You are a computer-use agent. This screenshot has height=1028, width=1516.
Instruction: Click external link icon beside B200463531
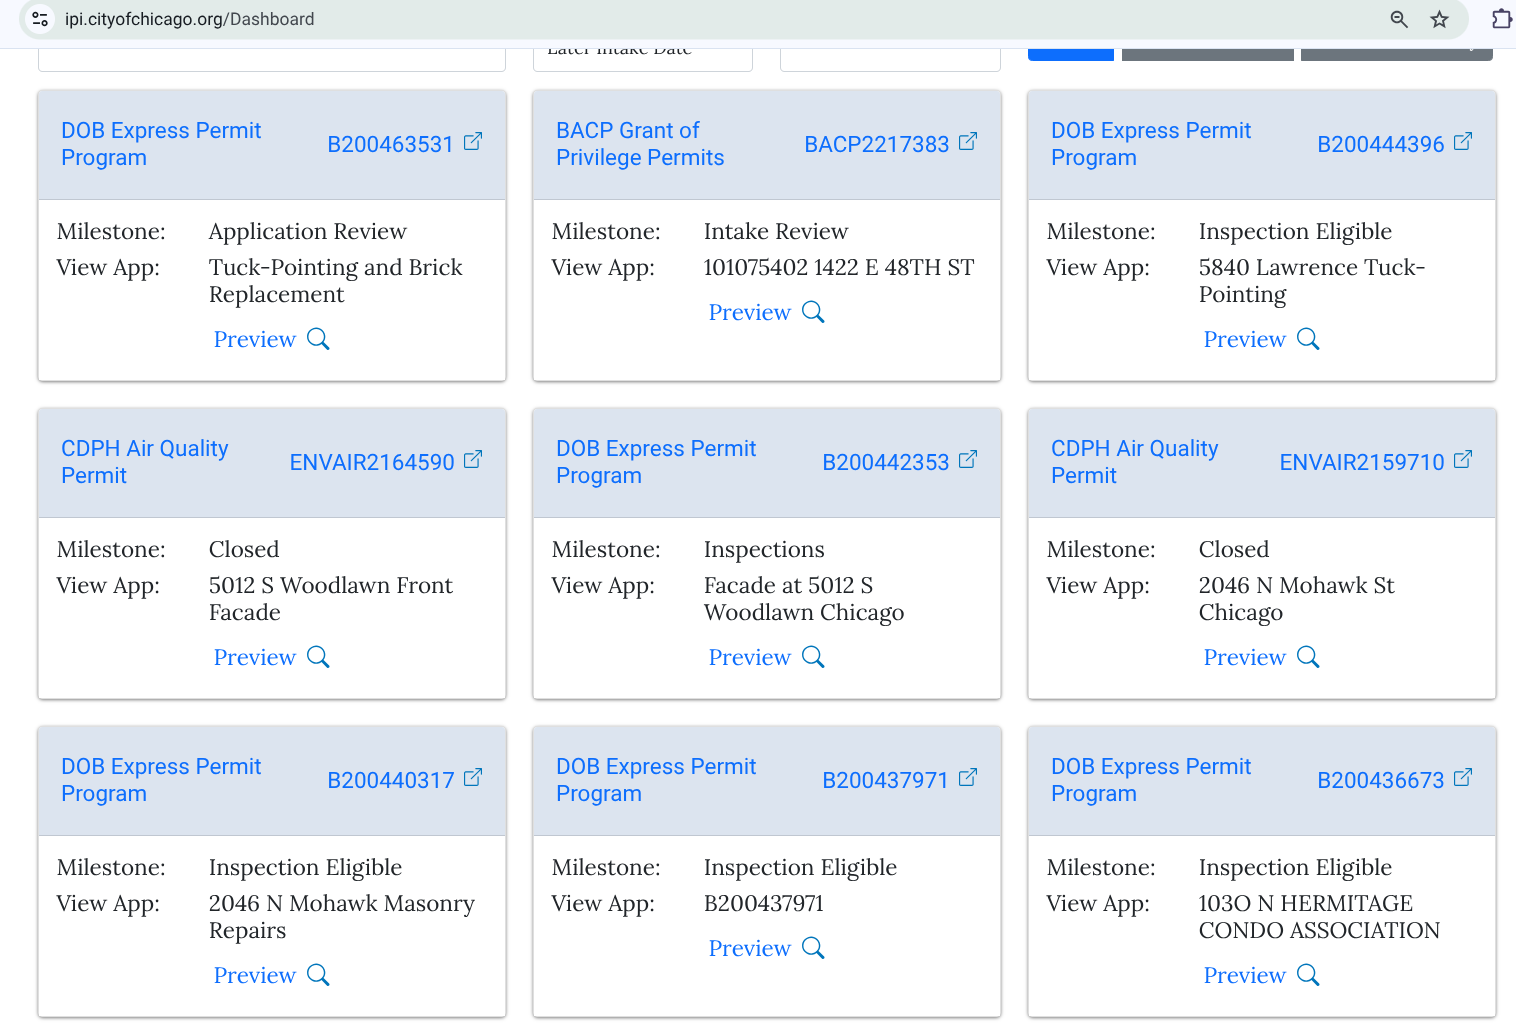(x=473, y=142)
